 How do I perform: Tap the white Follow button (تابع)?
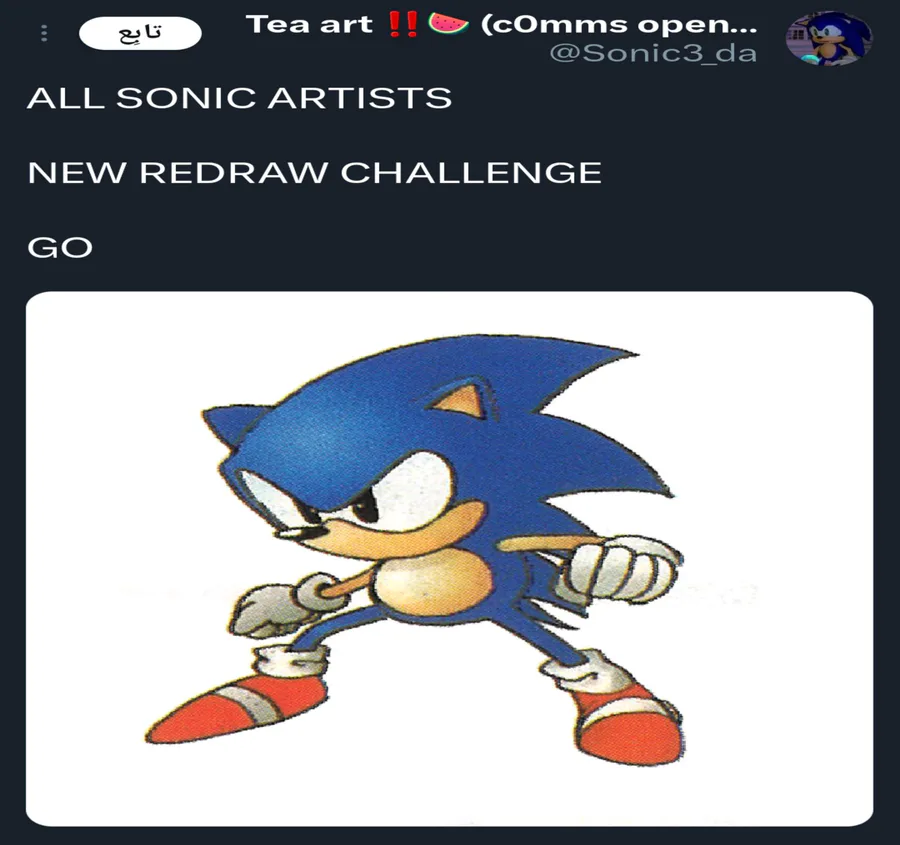[140, 33]
